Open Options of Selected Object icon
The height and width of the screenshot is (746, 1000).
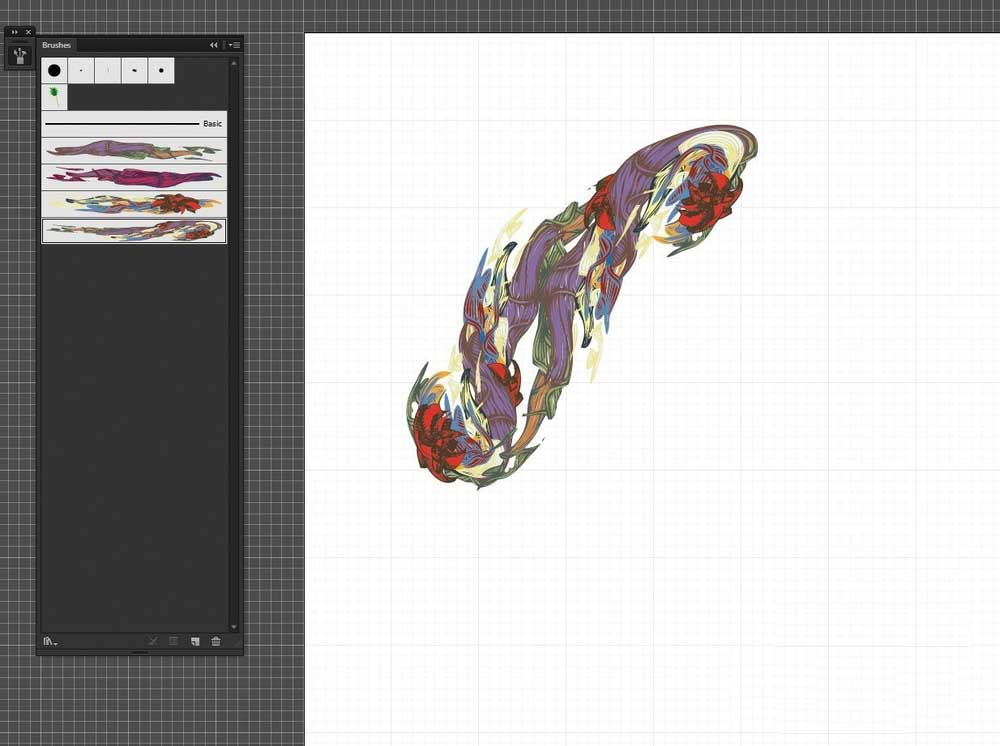pos(173,641)
